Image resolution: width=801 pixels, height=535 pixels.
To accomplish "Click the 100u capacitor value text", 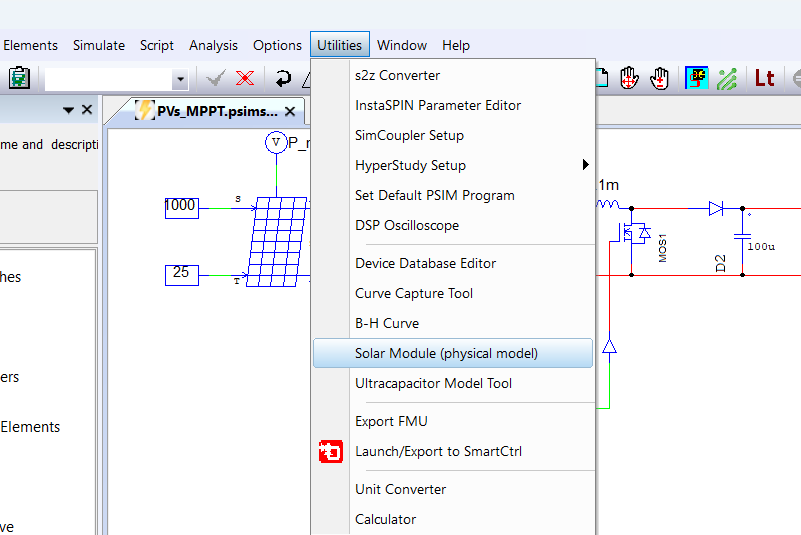I will (x=761, y=247).
